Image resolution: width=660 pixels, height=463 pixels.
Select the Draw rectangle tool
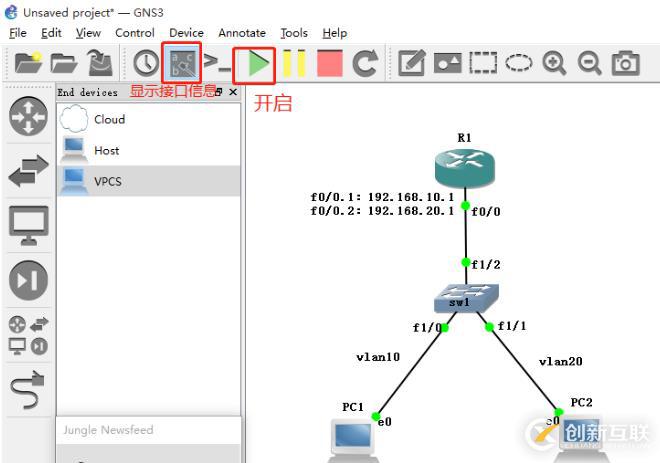pos(483,63)
